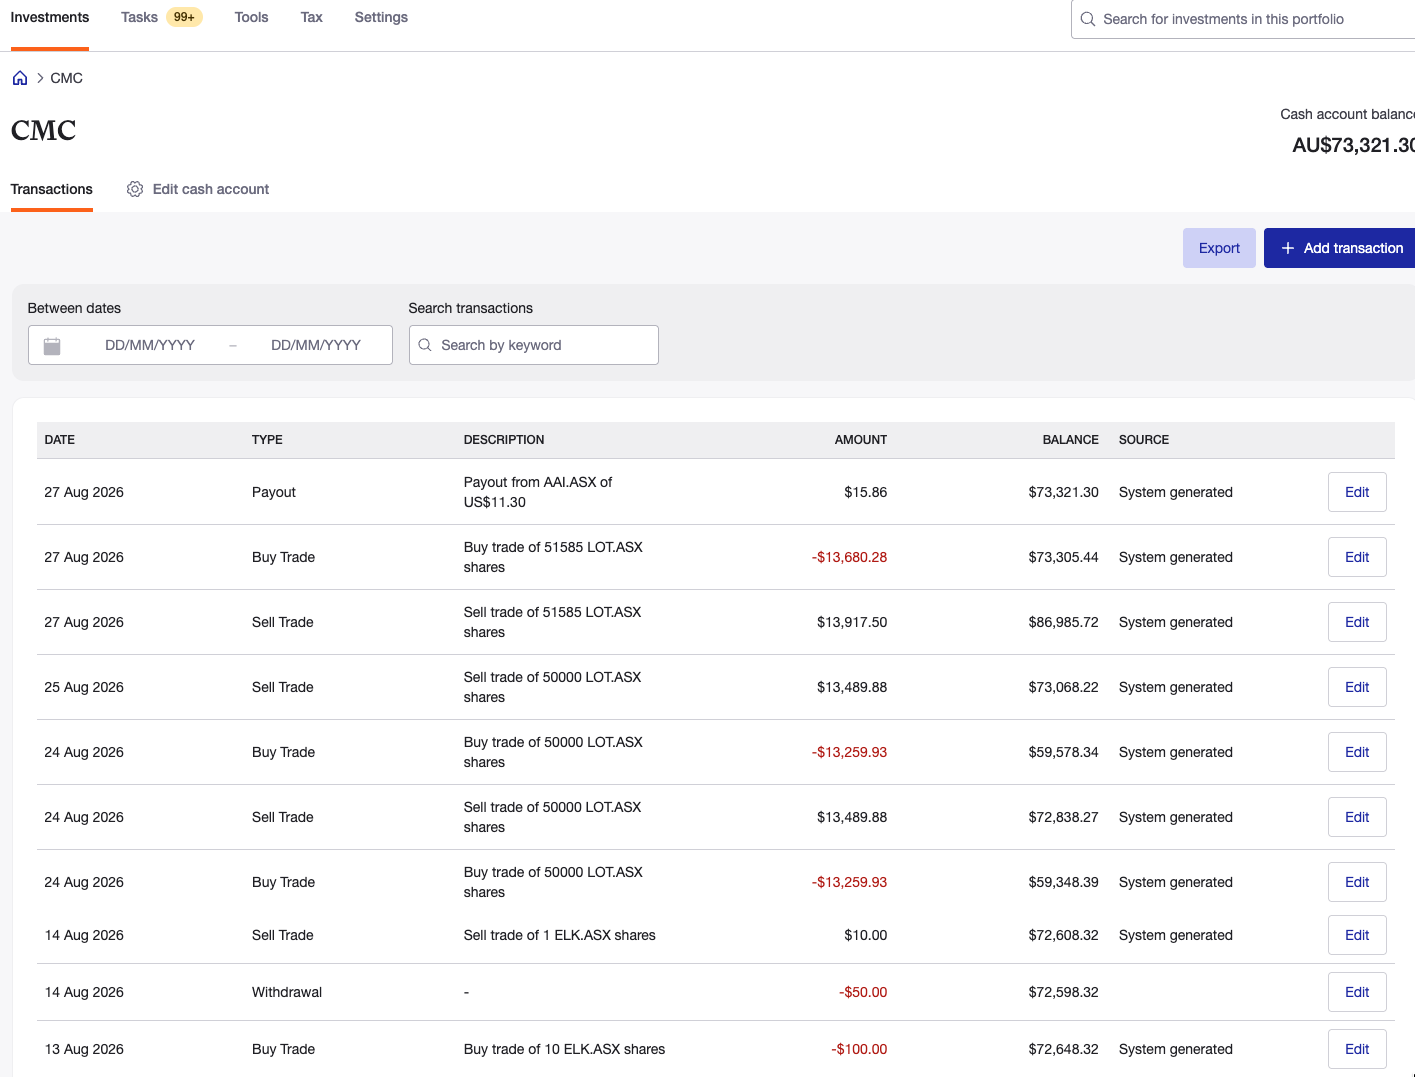This screenshot has height=1077, width=1415.
Task: Edit the Buy trade of 51585 LOT.ASX
Action: [1357, 557]
